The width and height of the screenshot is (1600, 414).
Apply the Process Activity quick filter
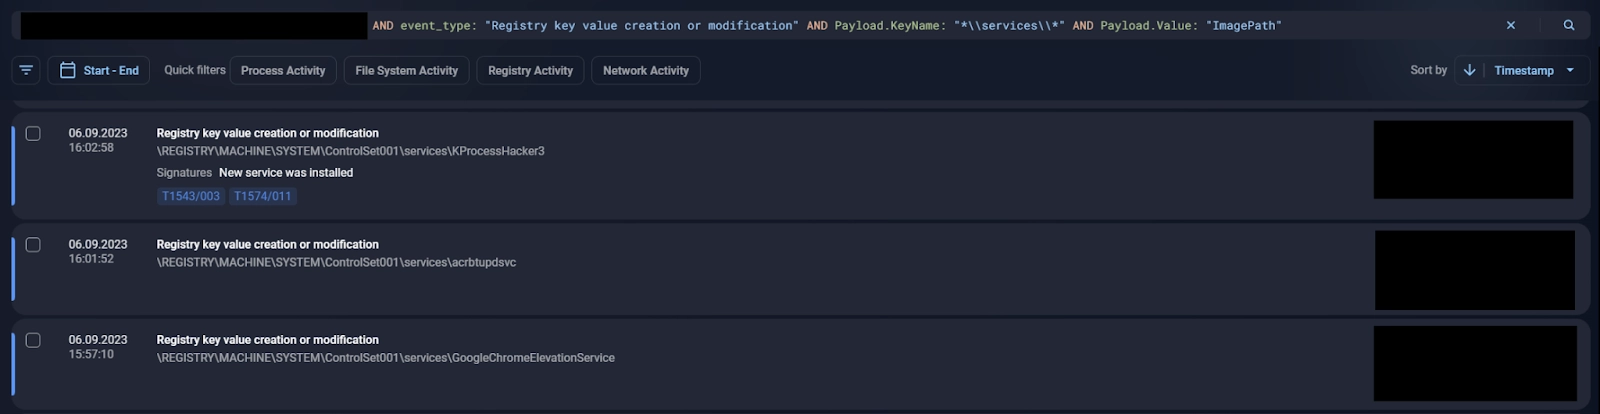pyautogui.click(x=283, y=70)
